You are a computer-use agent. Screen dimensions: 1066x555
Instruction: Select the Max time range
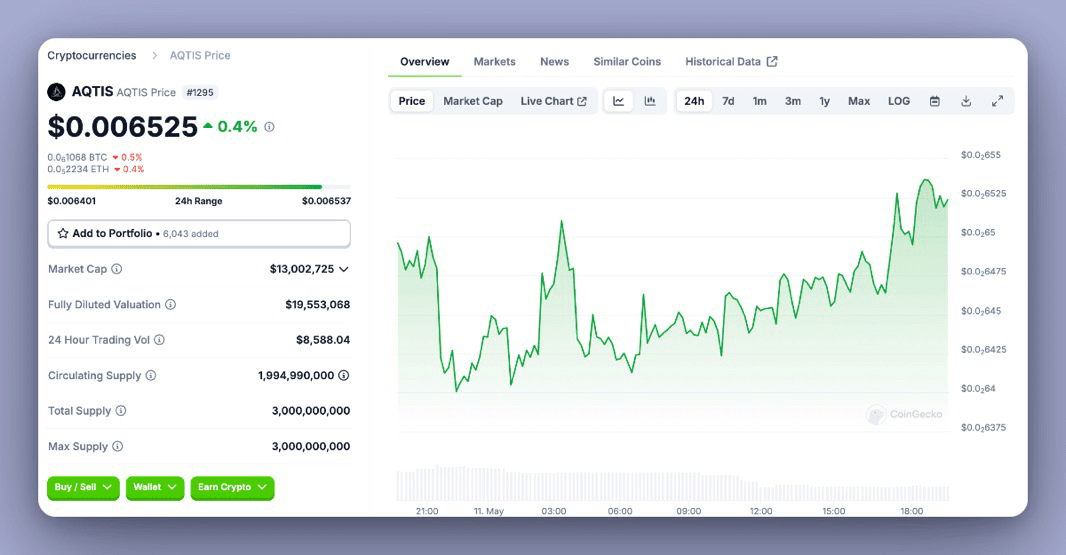point(859,101)
